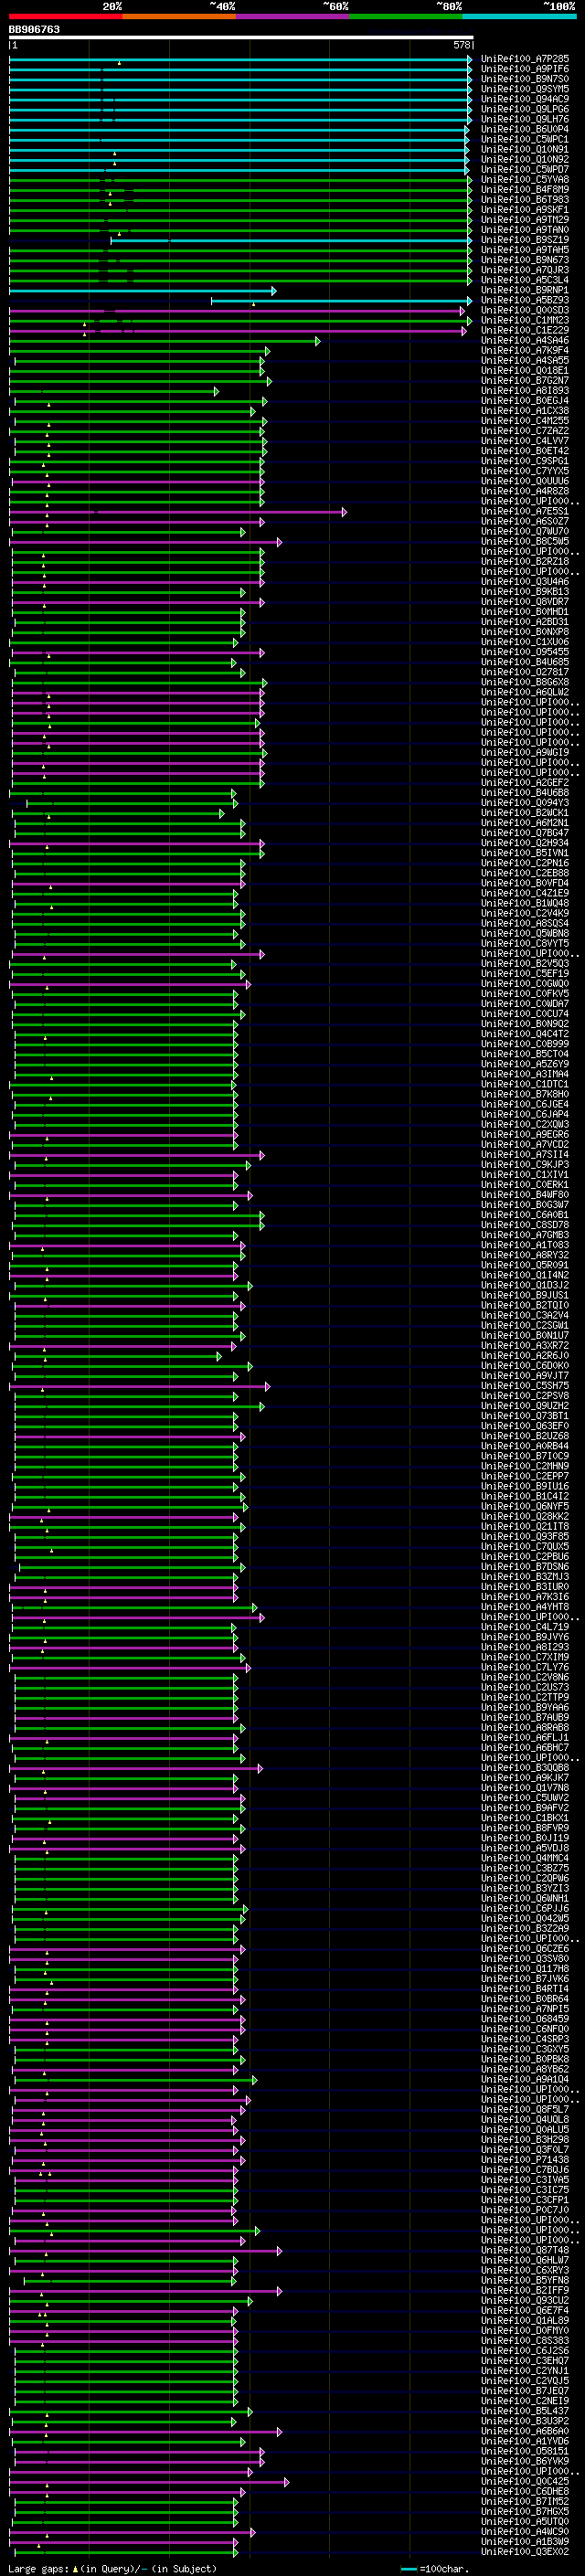
Task: Select hit UniRef100_A7E5S1
Action: (525, 511)
